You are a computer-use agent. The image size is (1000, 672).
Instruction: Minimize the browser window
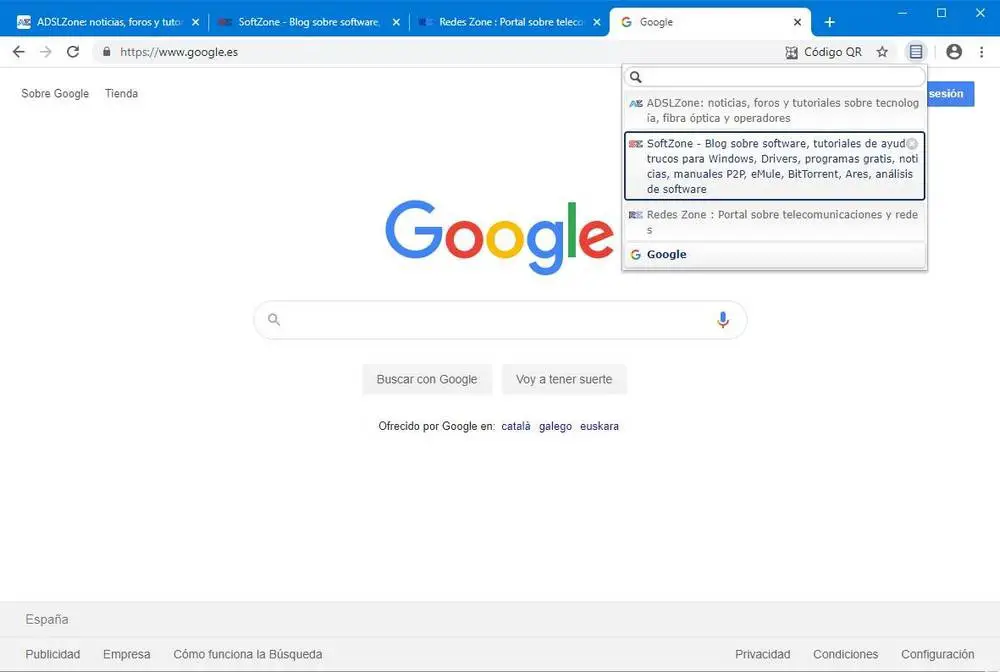pyautogui.click(x=902, y=13)
